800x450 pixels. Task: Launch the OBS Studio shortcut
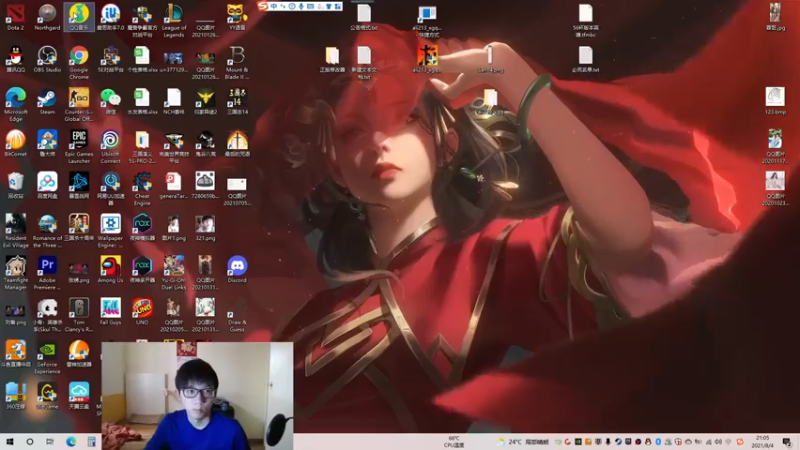[47, 59]
